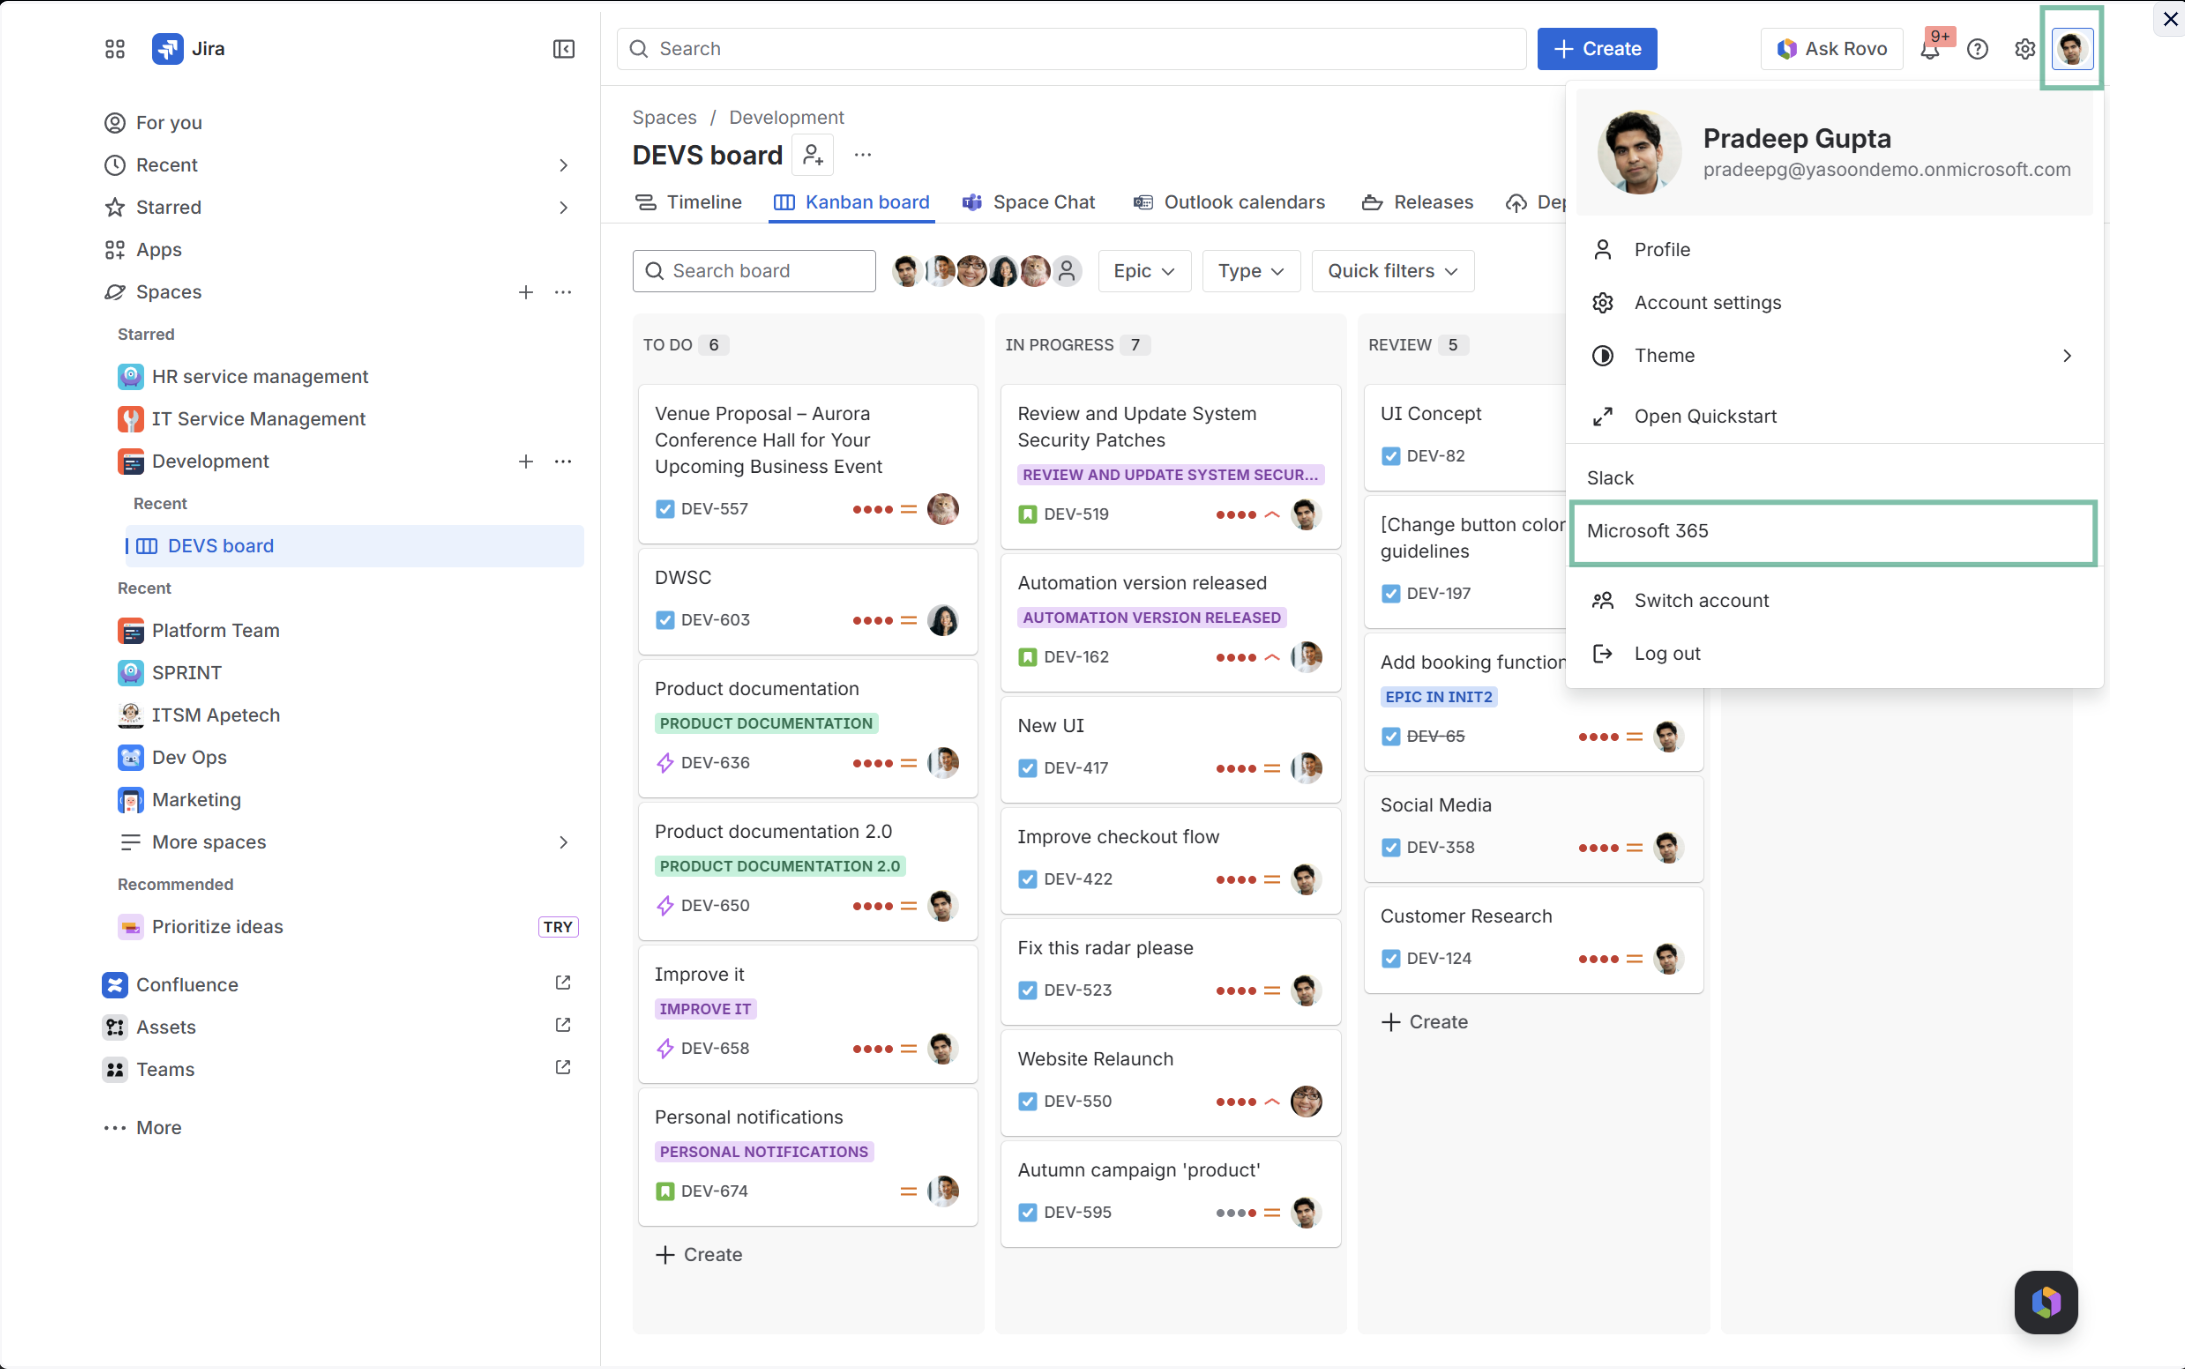Open the app switcher grid icon

coord(115,49)
